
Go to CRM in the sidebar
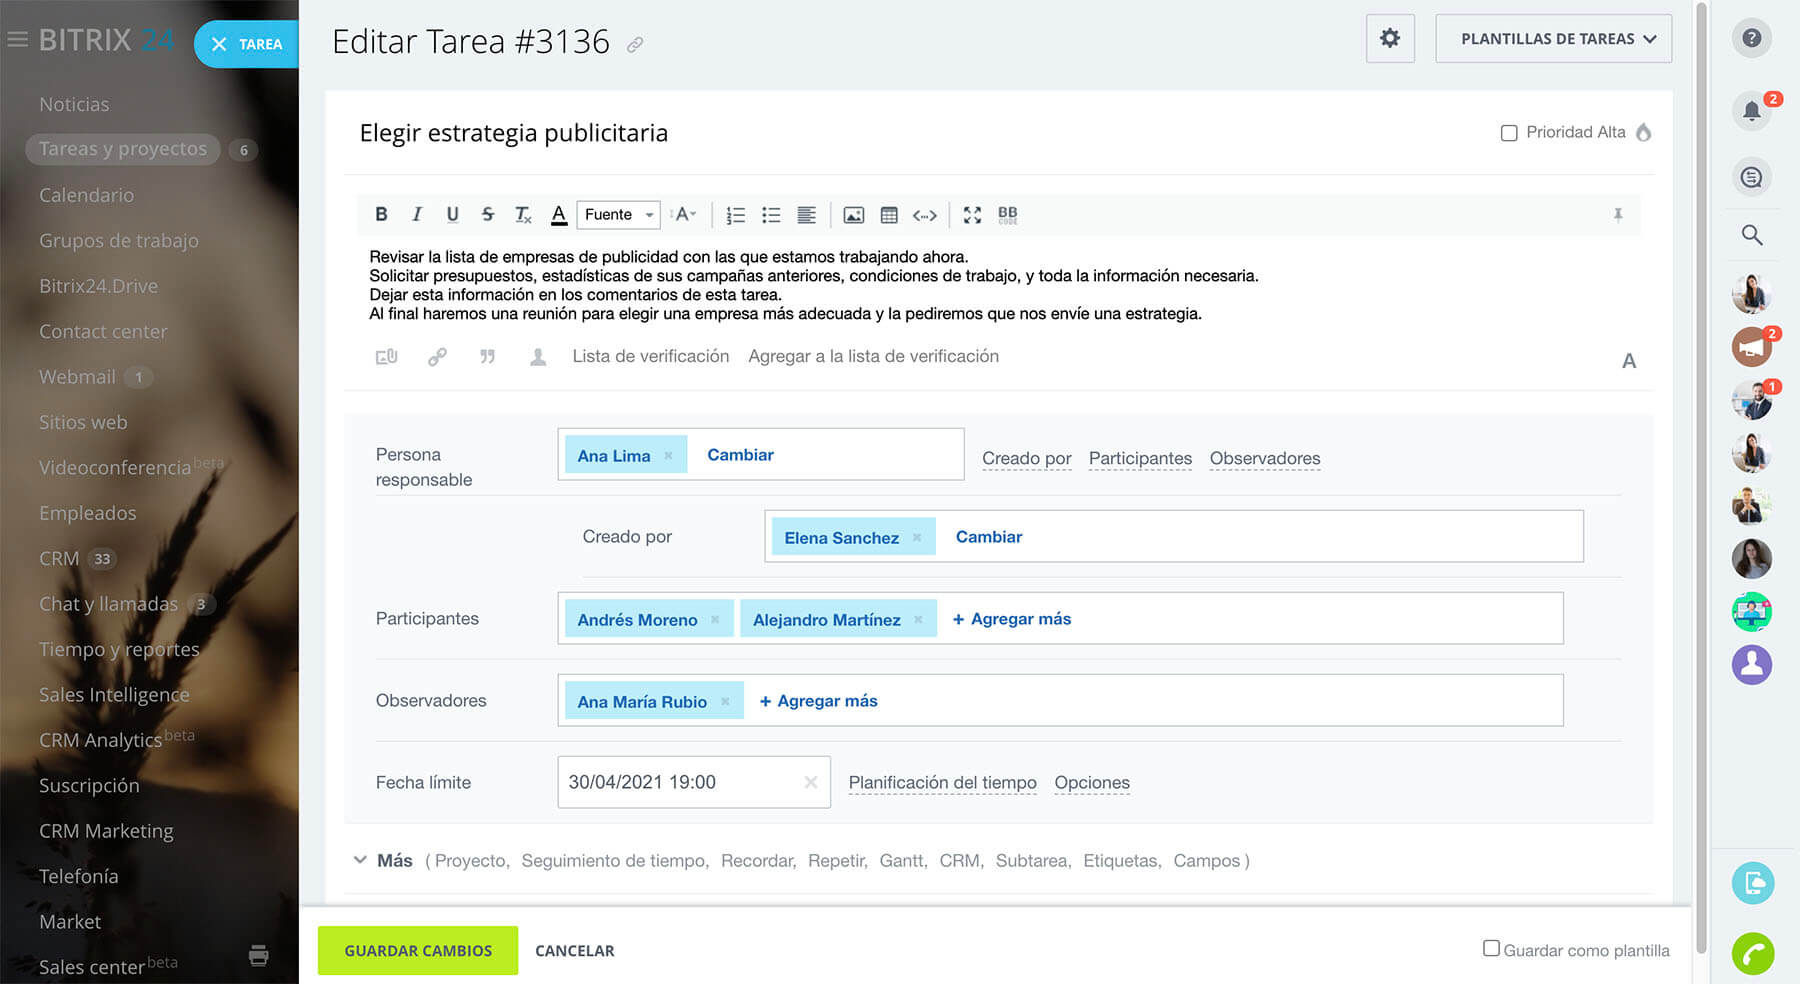tap(59, 558)
